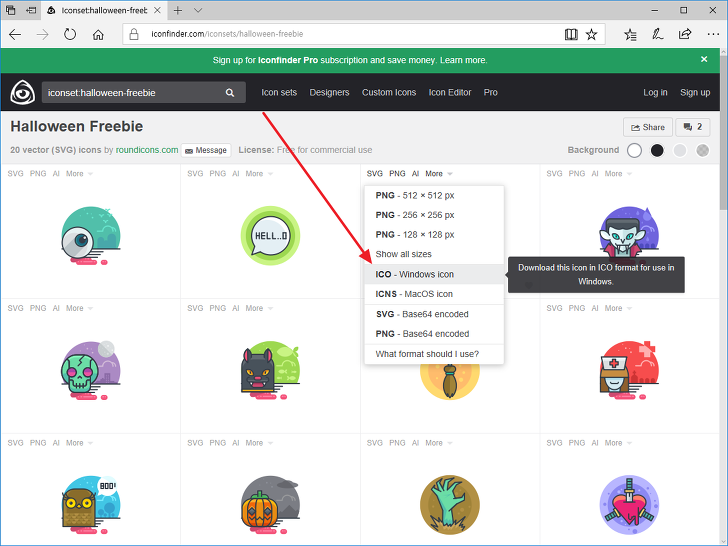
Task: Open the comments button showing 2
Action: (693, 127)
